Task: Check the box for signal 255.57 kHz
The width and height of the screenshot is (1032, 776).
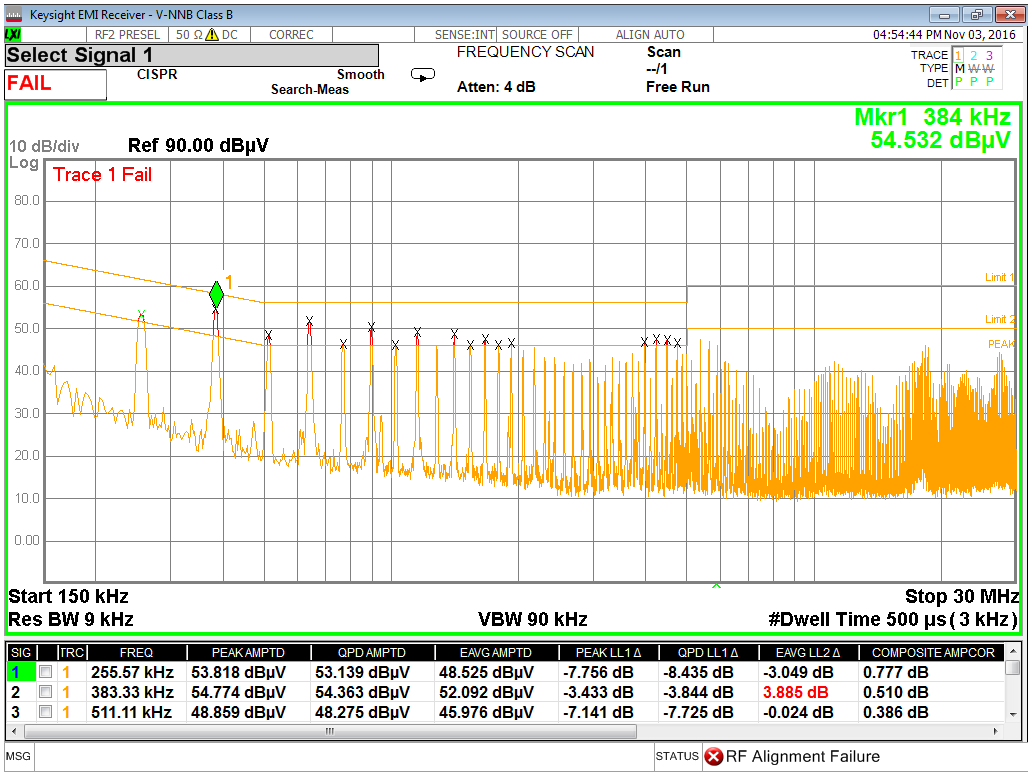Action: [x=45, y=672]
